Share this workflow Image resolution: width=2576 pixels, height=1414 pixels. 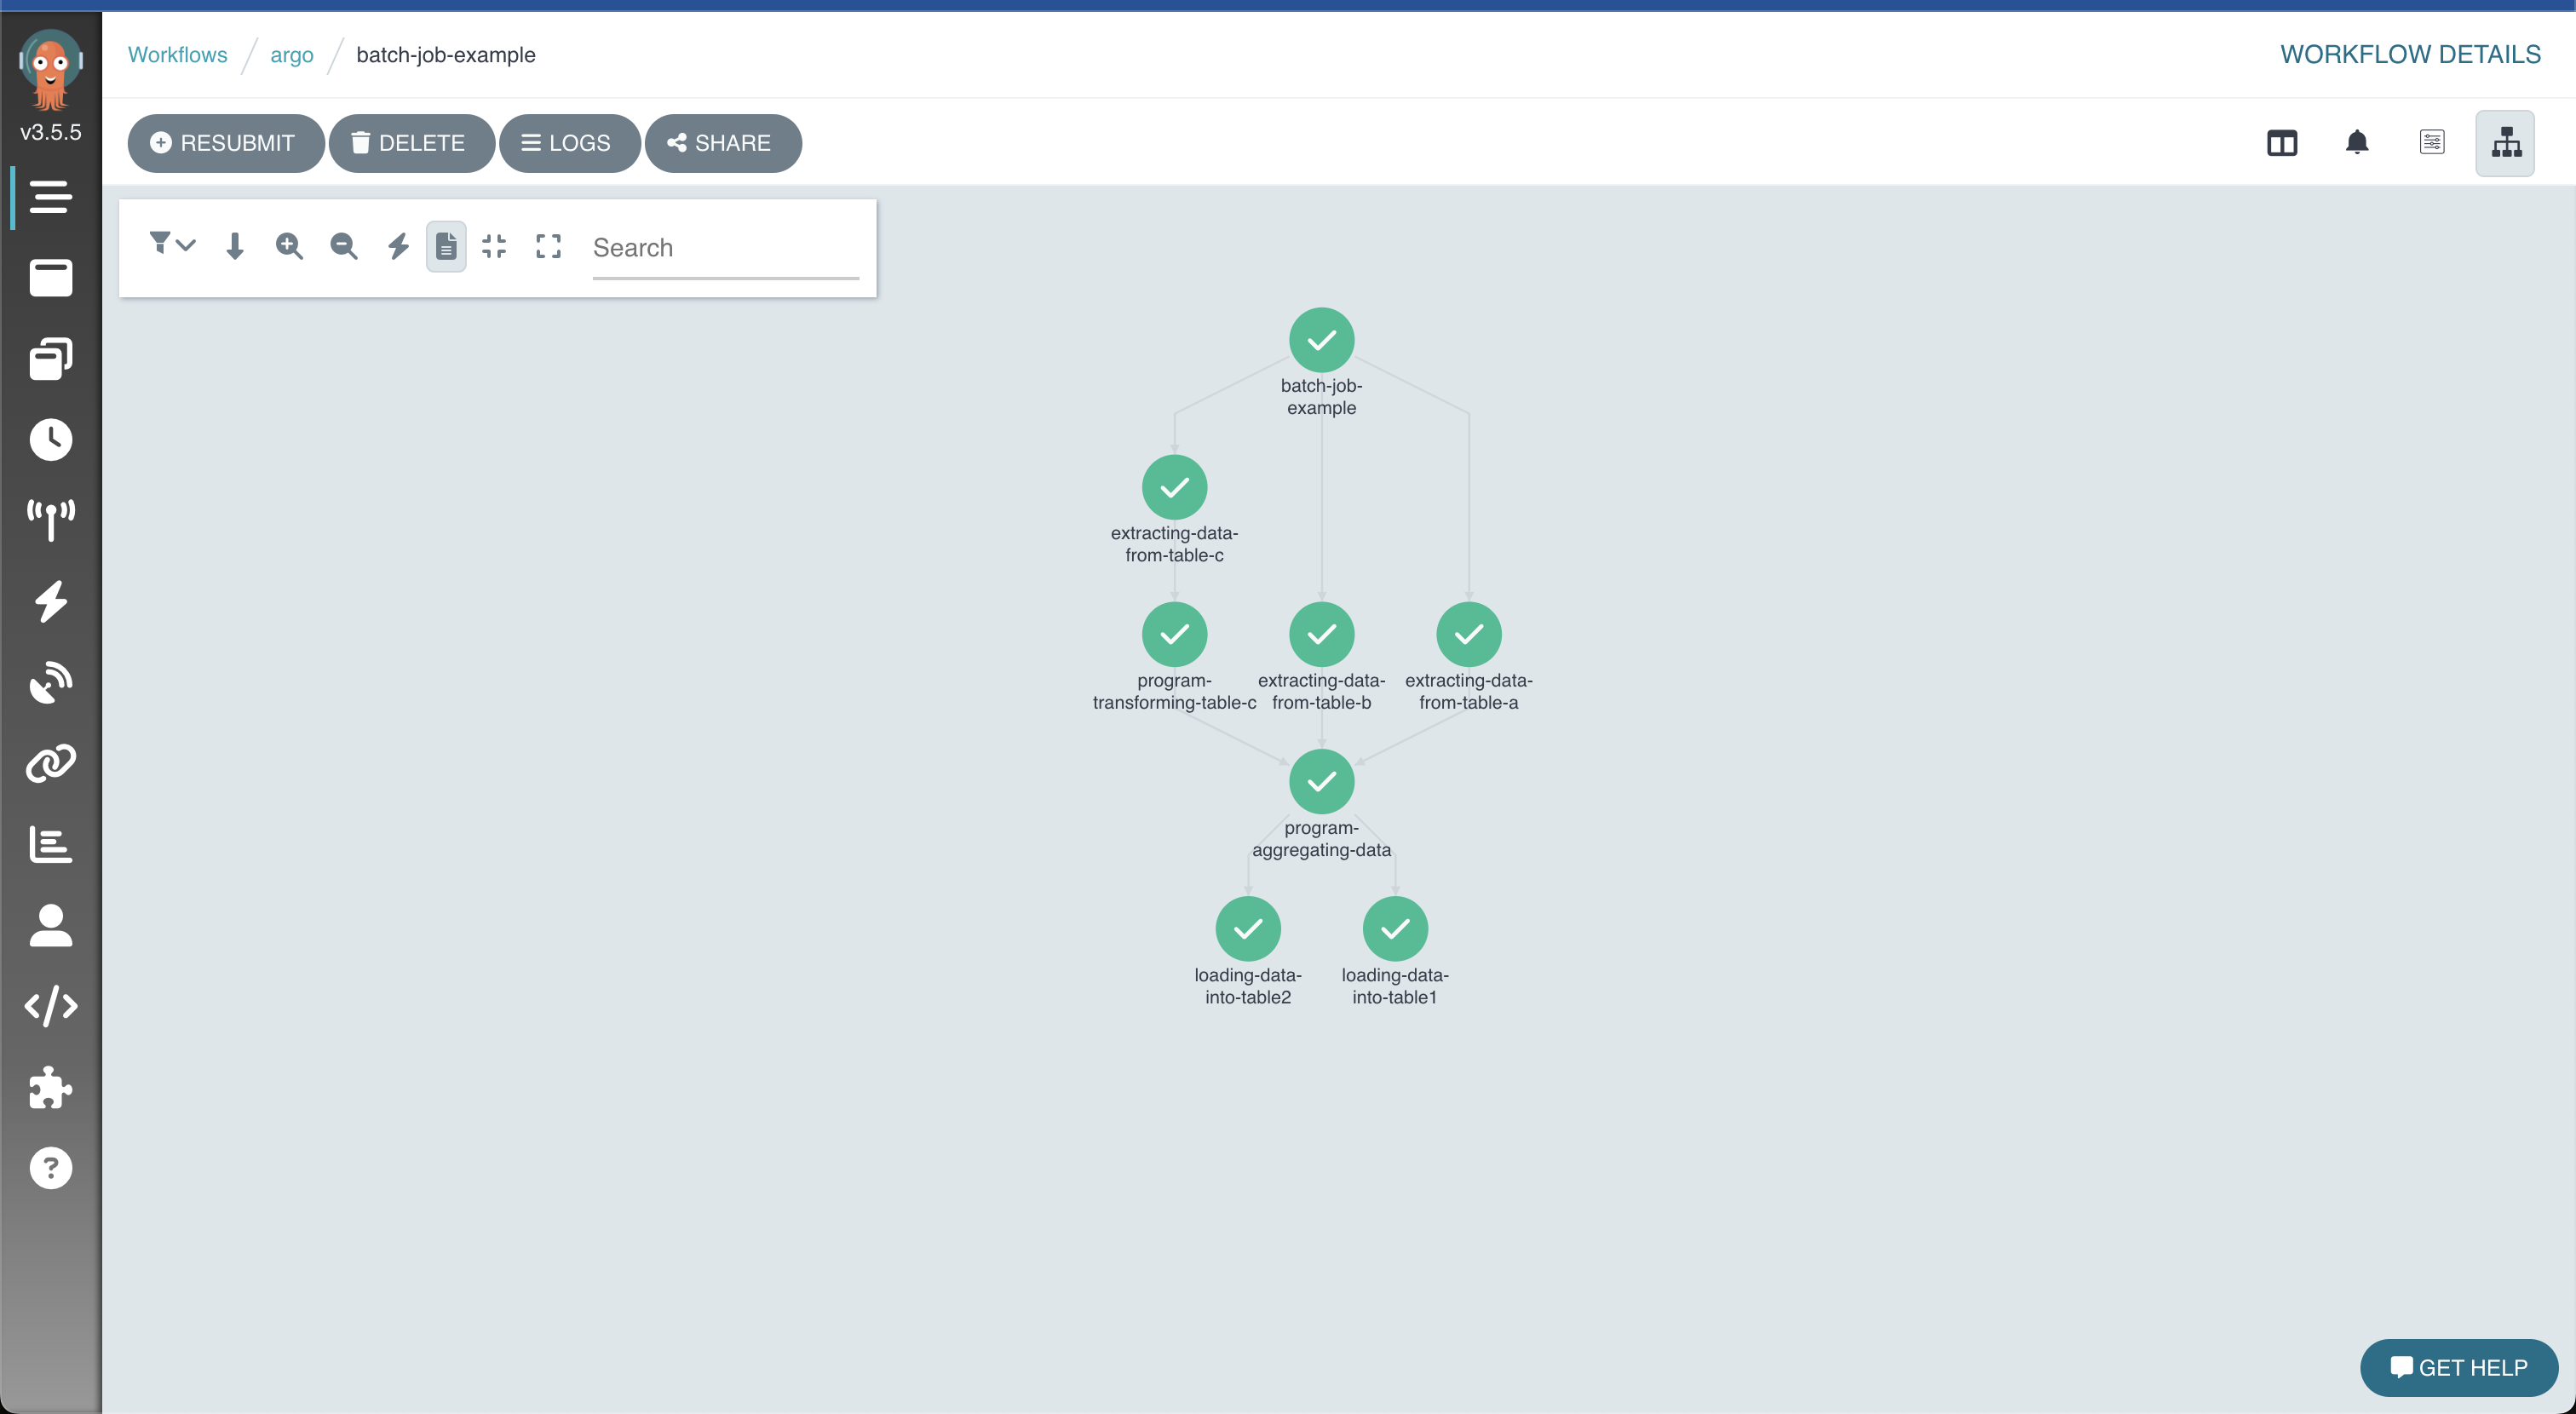[722, 143]
